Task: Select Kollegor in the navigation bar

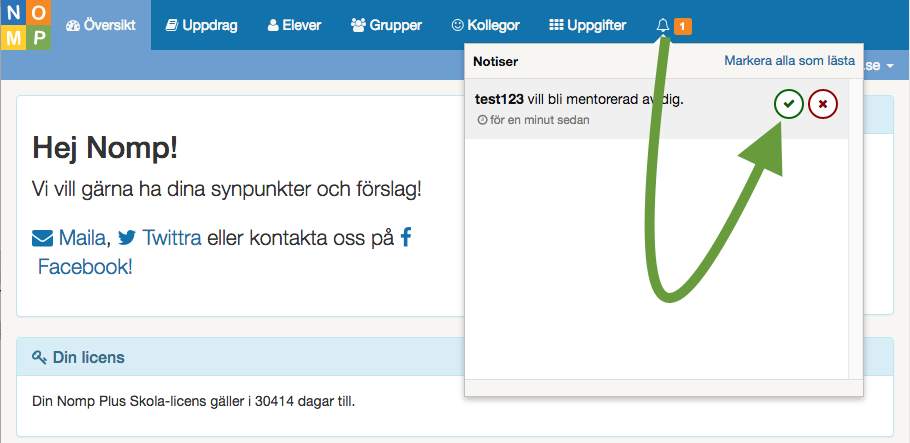Action: [486, 25]
